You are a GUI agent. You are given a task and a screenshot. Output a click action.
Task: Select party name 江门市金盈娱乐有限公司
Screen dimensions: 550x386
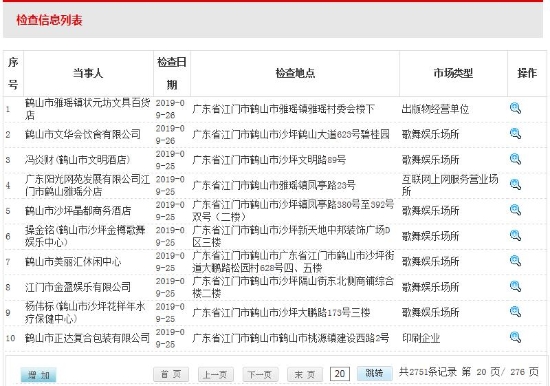point(78,287)
